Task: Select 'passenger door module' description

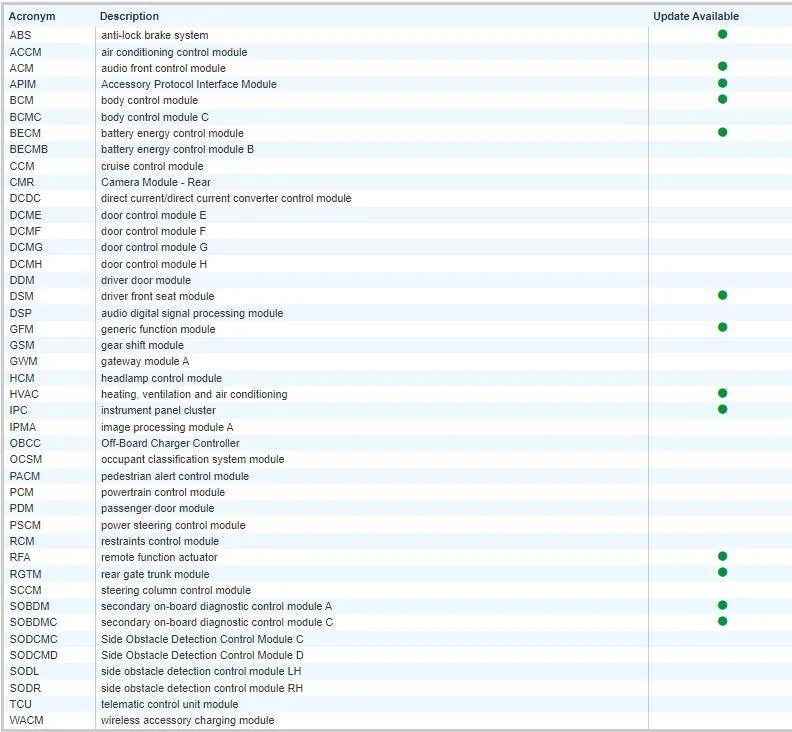Action: tap(158, 509)
